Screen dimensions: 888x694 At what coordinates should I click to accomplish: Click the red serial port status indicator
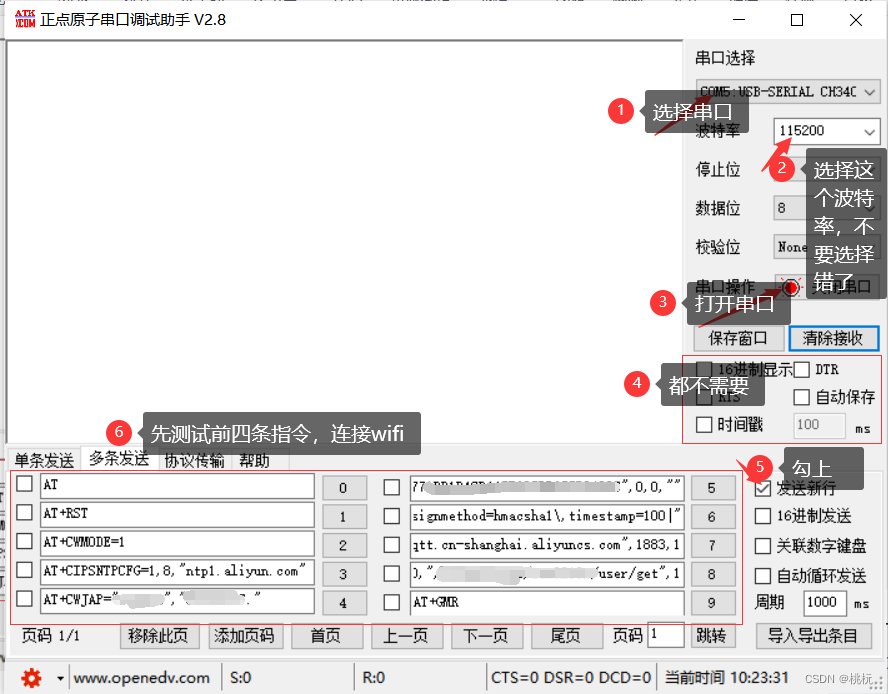click(x=791, y=287)
